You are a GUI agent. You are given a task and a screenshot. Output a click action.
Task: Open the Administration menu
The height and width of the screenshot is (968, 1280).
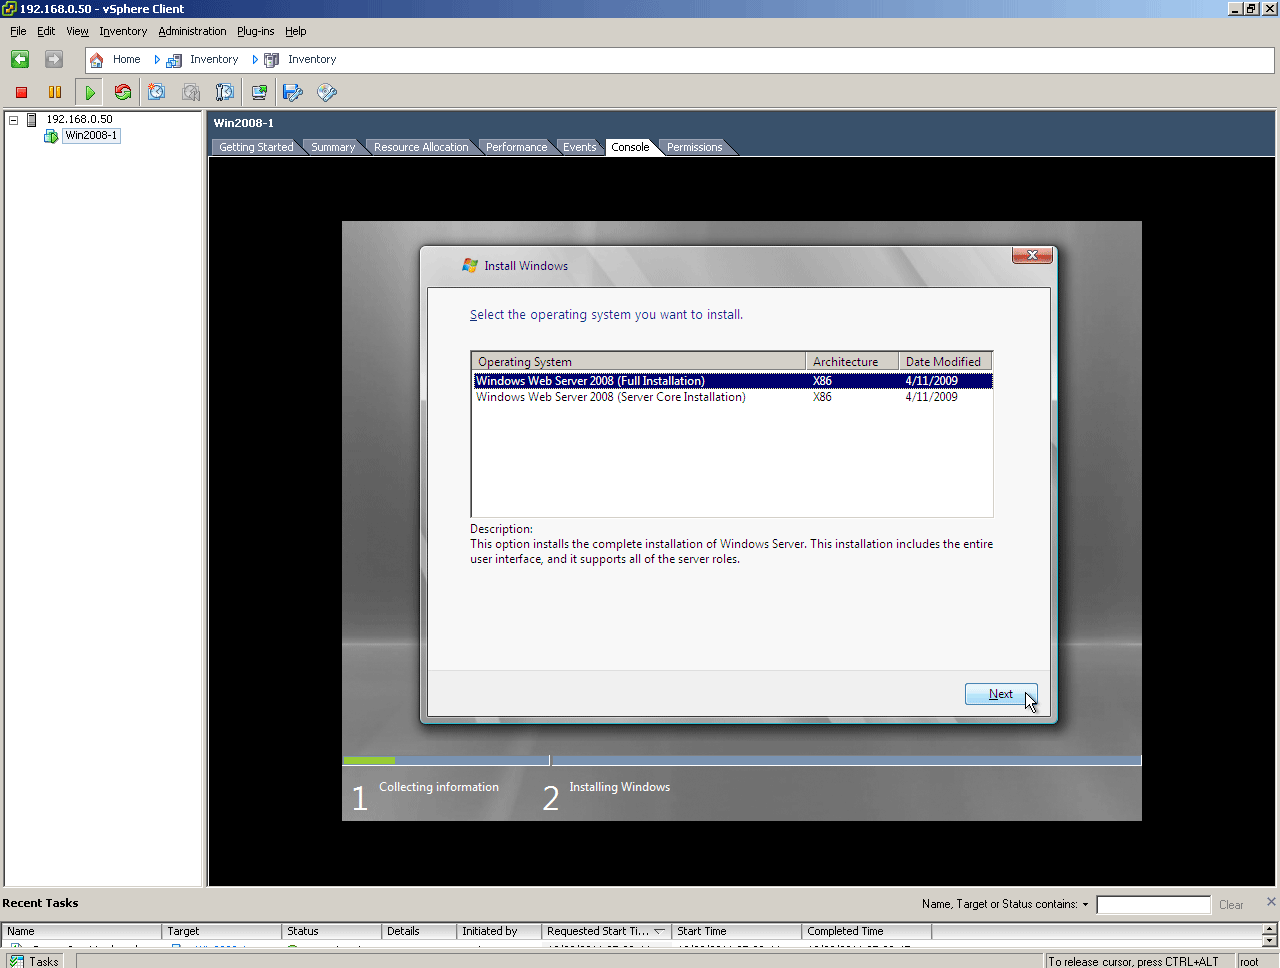coord(192,31)
